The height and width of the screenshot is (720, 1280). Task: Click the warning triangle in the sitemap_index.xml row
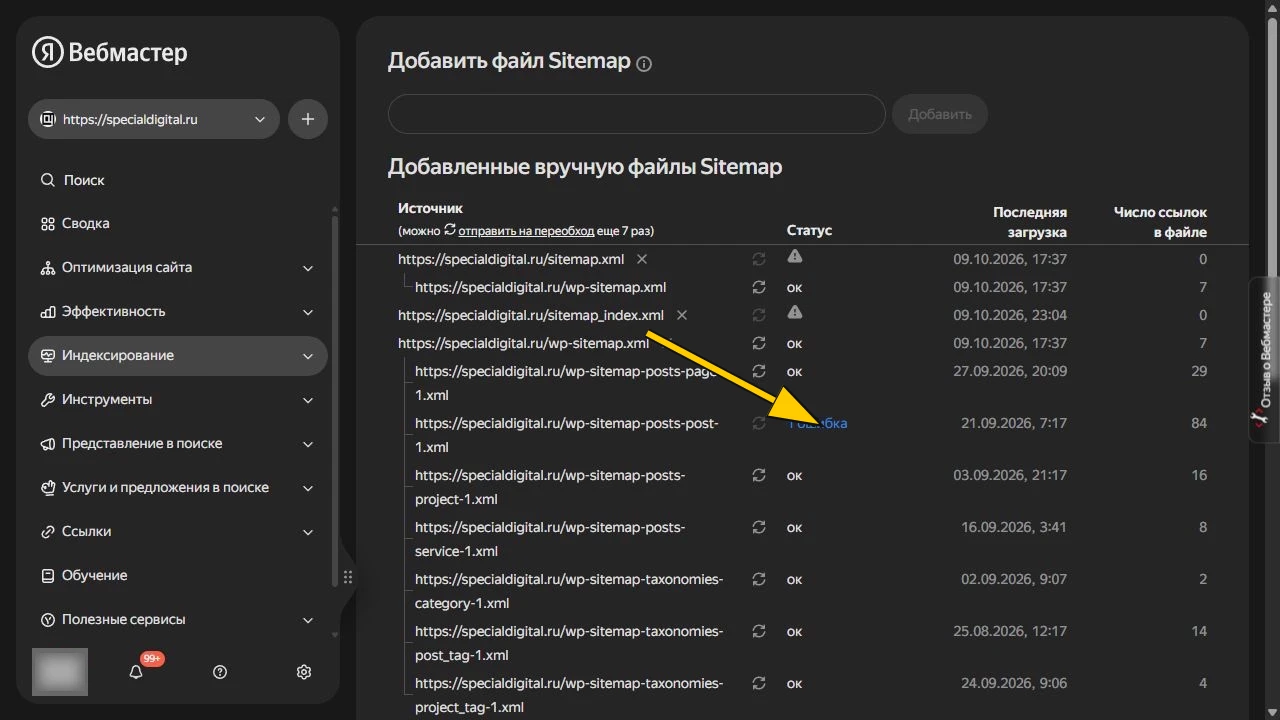pos(795,313)
